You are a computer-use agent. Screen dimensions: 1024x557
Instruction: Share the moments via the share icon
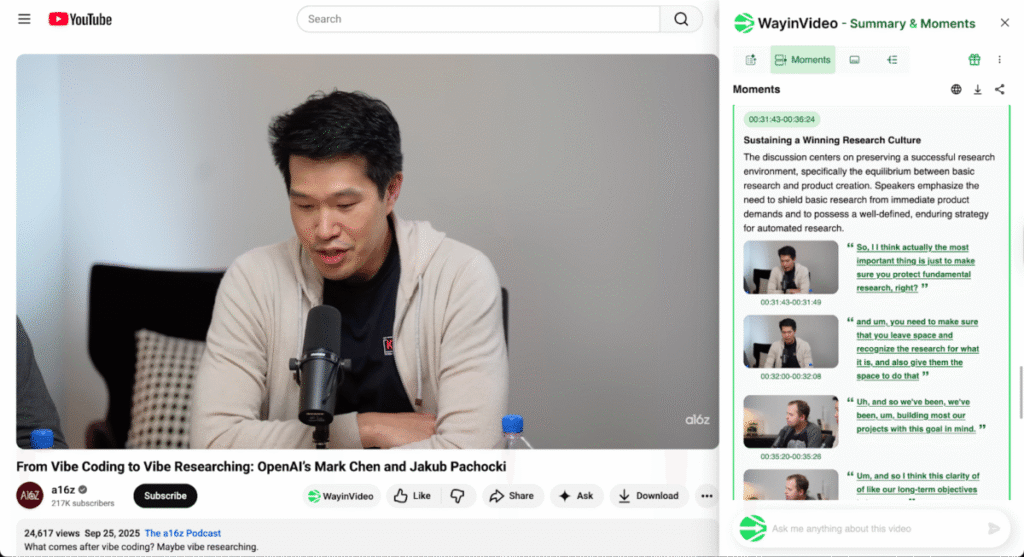(999, 90)
